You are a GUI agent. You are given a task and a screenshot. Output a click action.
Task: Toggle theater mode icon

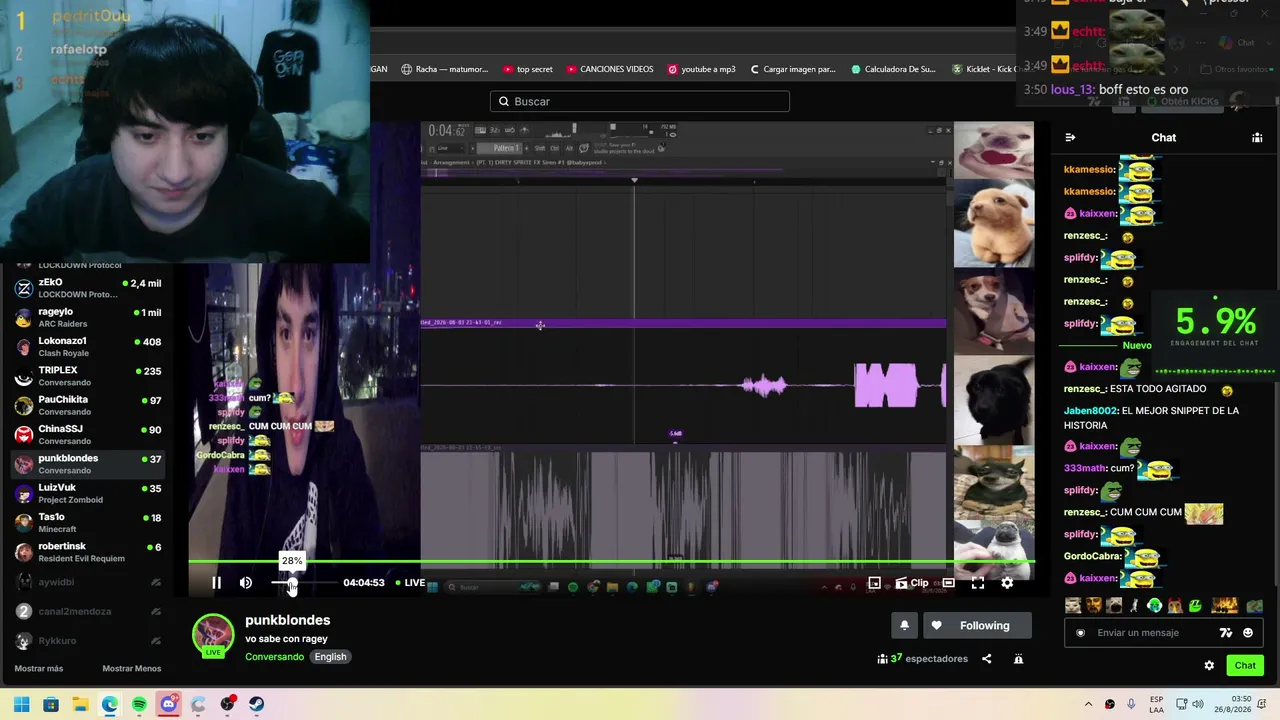tap(948, 583)
